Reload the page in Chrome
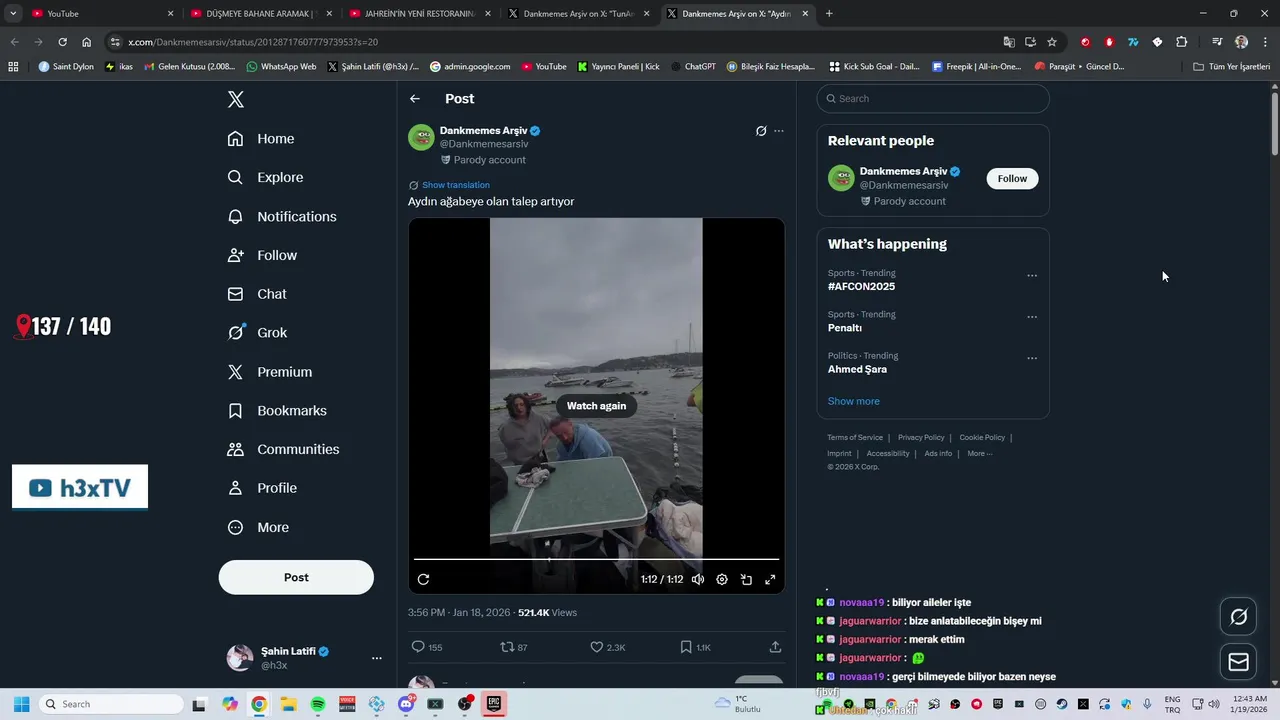Screen dimensions: 1280x720 (x=62, y=42)
